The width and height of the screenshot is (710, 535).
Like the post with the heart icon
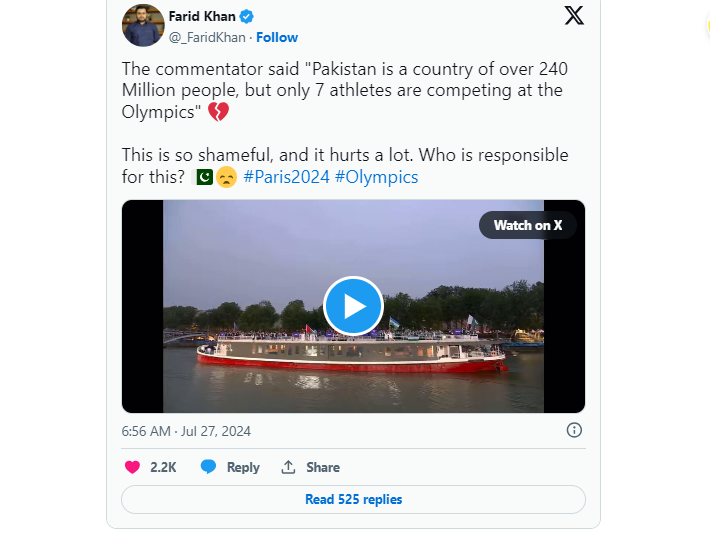[x=132, y=467]
